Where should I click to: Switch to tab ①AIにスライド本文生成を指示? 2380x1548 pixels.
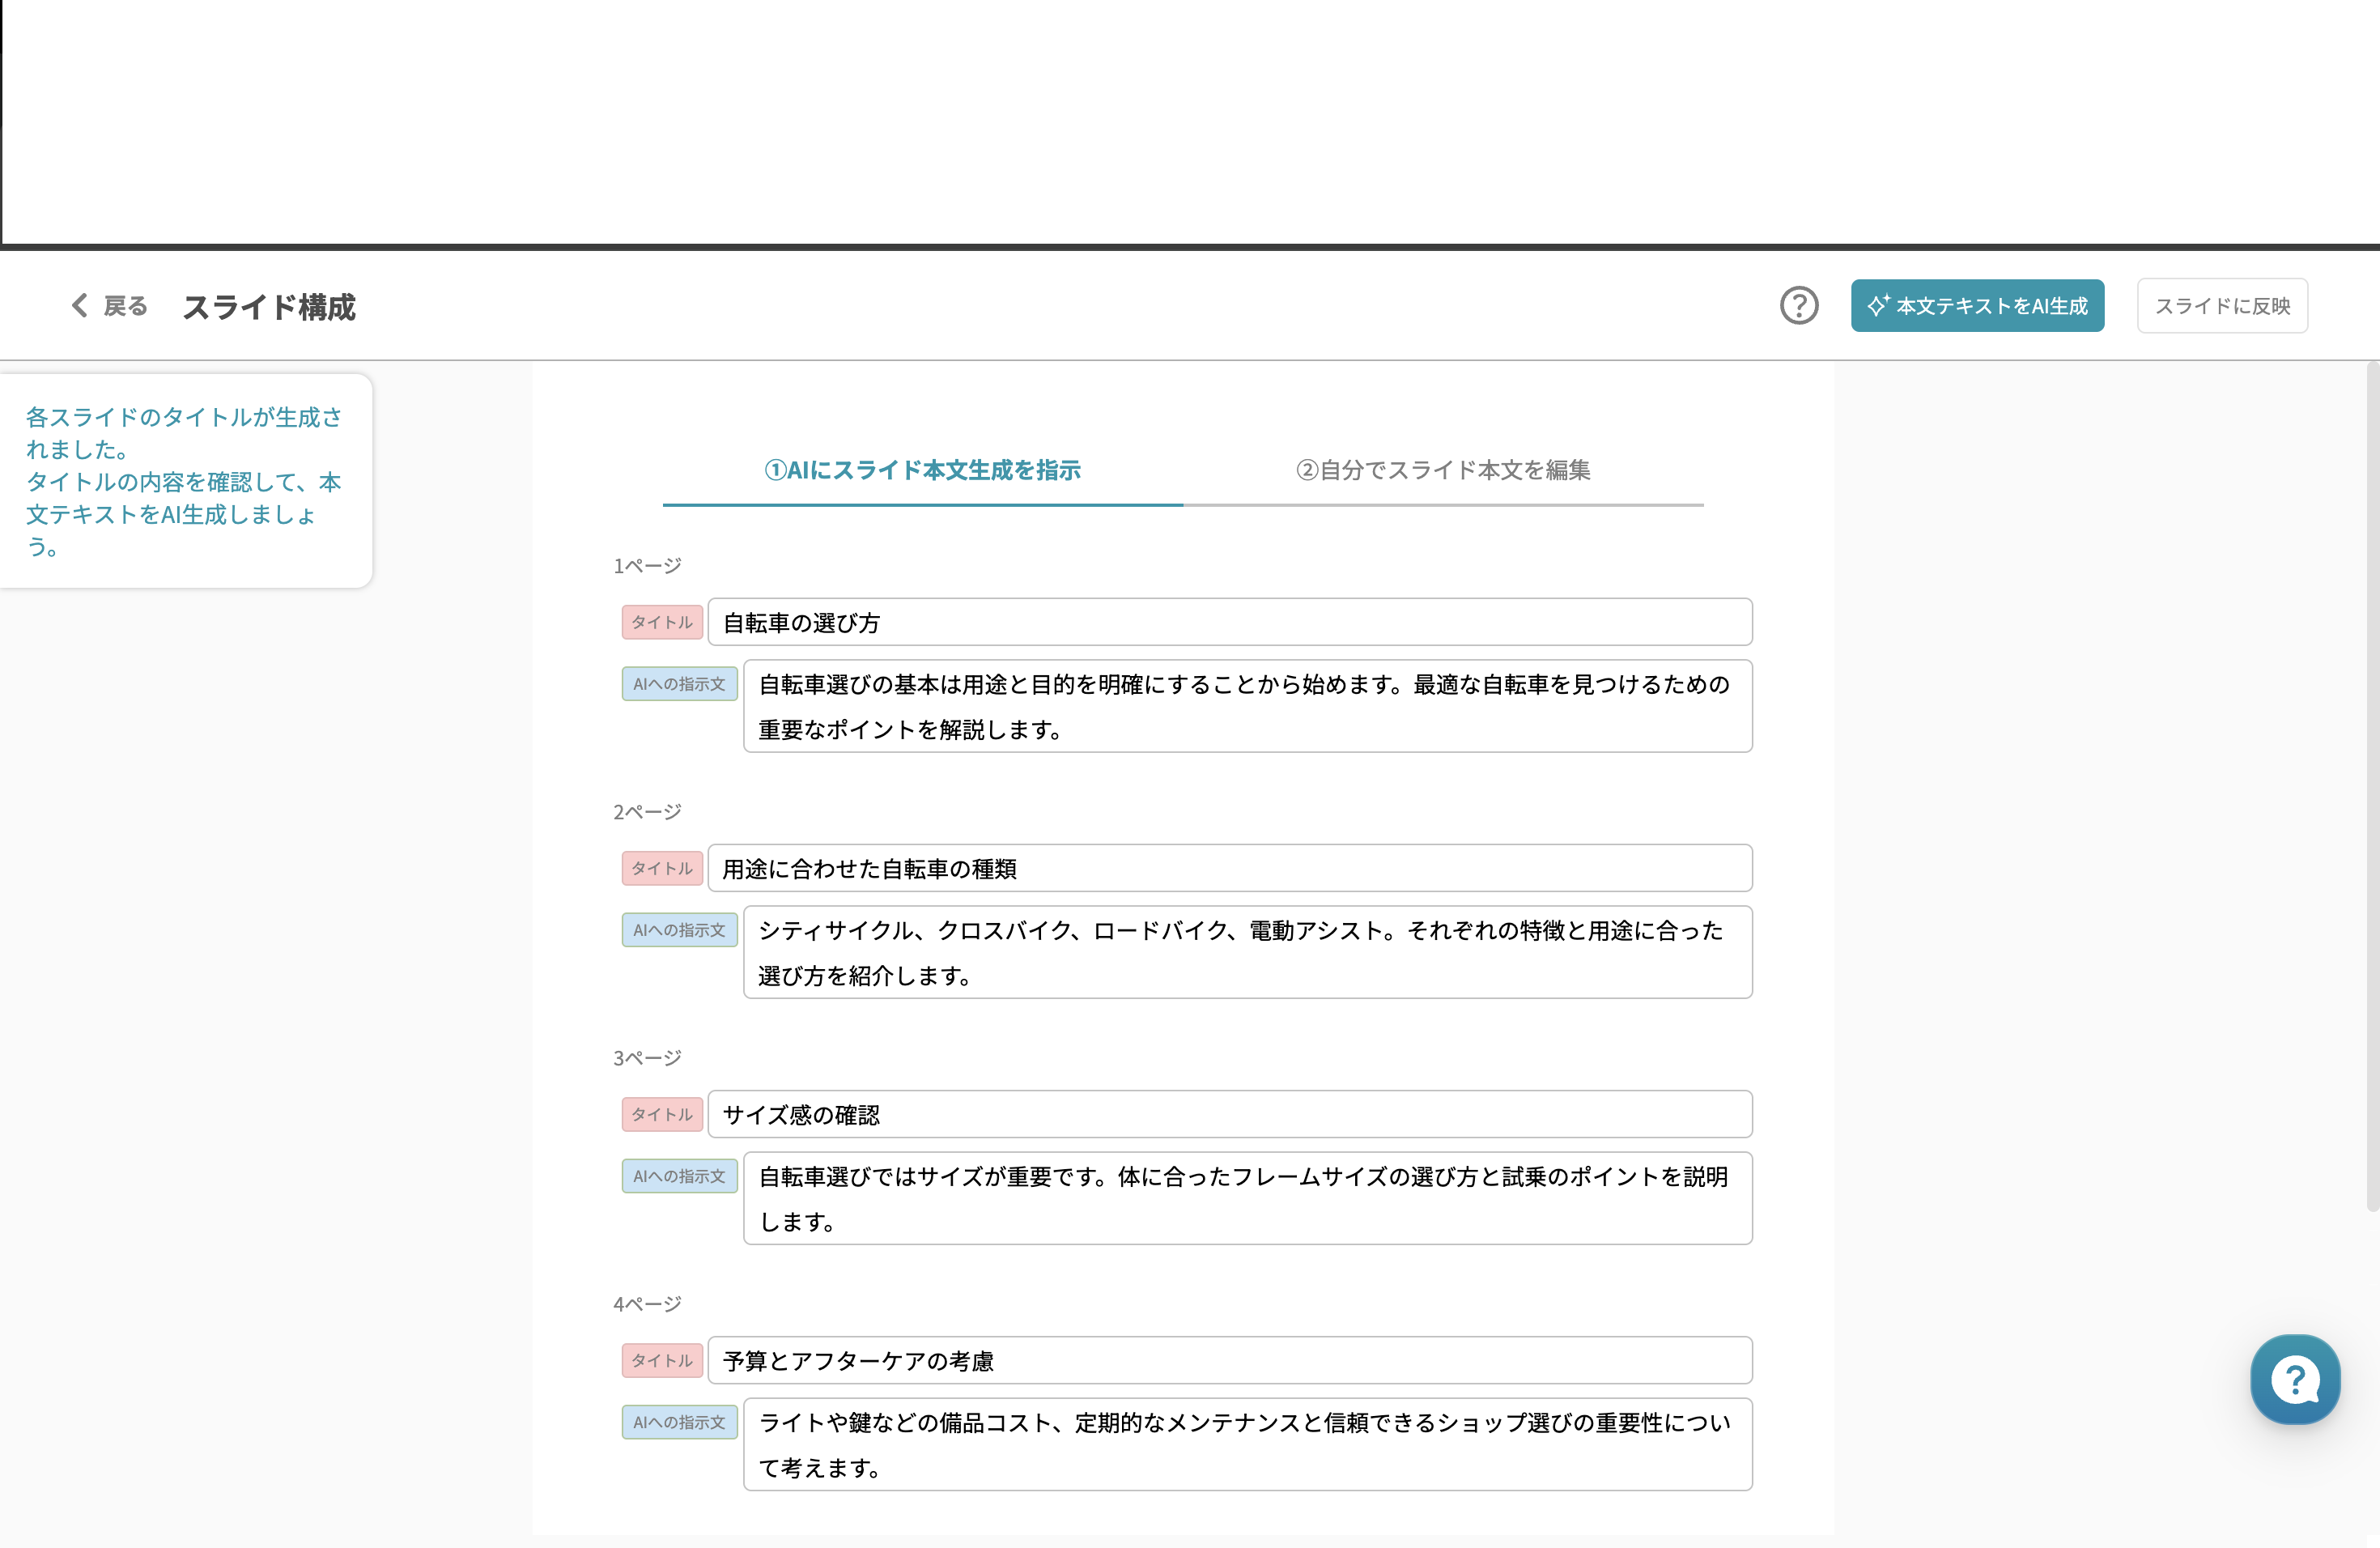point(923,471)
